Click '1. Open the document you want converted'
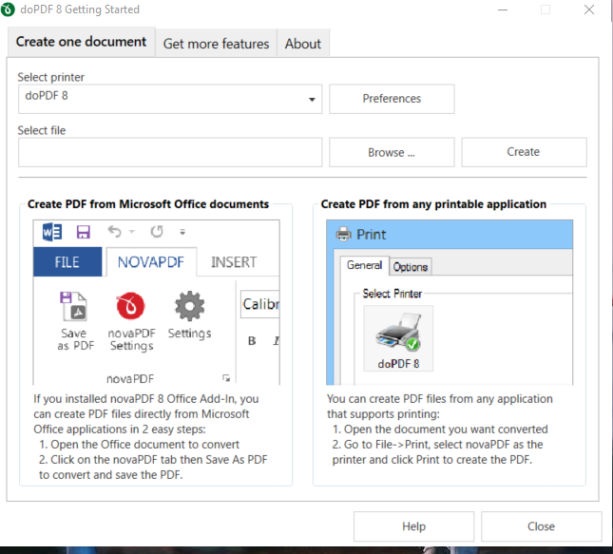 click(440, 429)
